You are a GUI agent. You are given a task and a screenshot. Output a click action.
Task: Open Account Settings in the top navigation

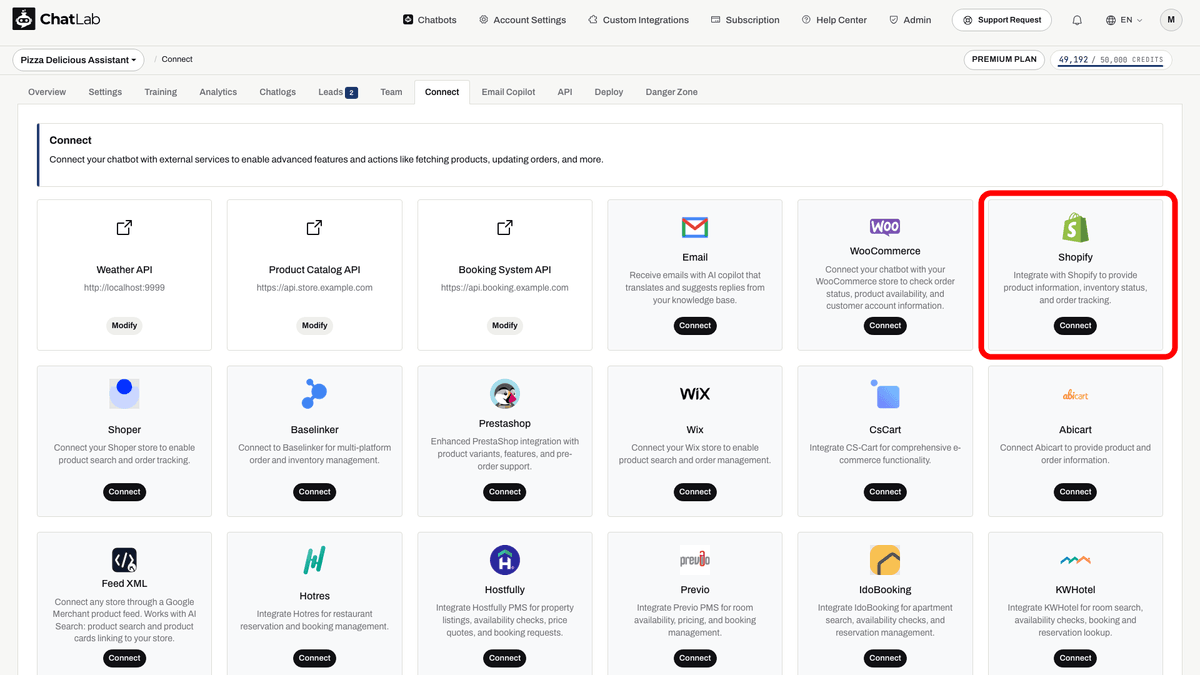point(522,20)
